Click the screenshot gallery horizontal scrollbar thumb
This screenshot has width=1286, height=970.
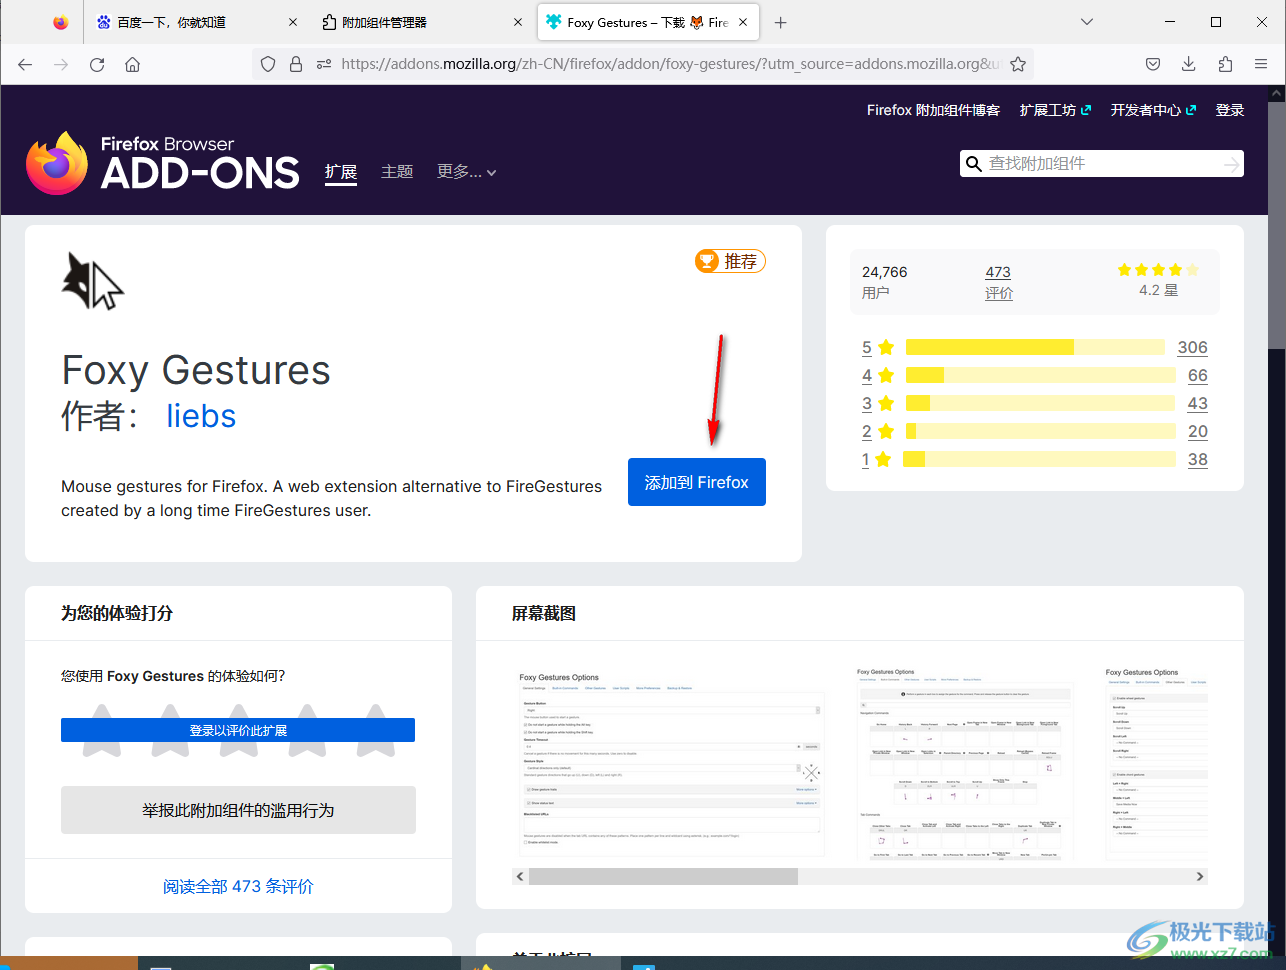[x=663, y=876]
